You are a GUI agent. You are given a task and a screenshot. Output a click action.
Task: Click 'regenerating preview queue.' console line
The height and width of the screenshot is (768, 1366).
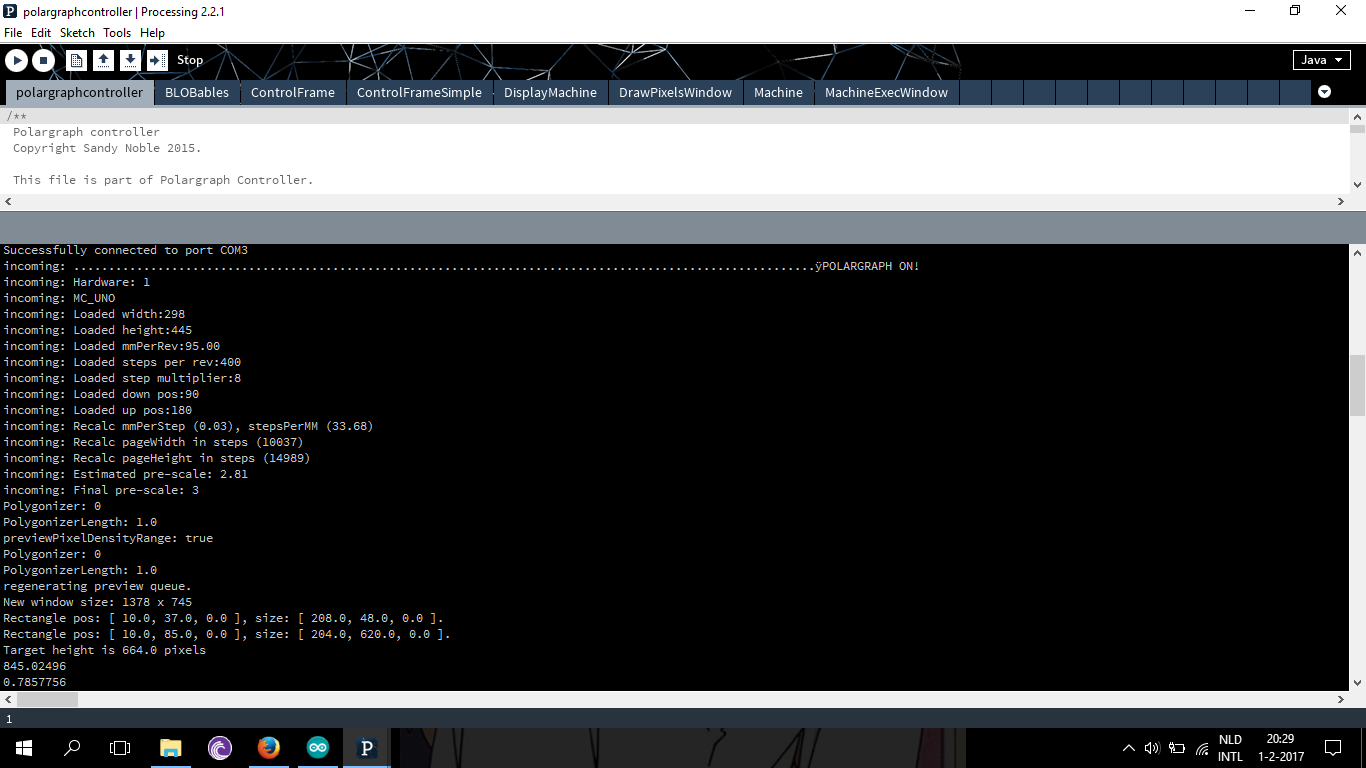point(97,586)
